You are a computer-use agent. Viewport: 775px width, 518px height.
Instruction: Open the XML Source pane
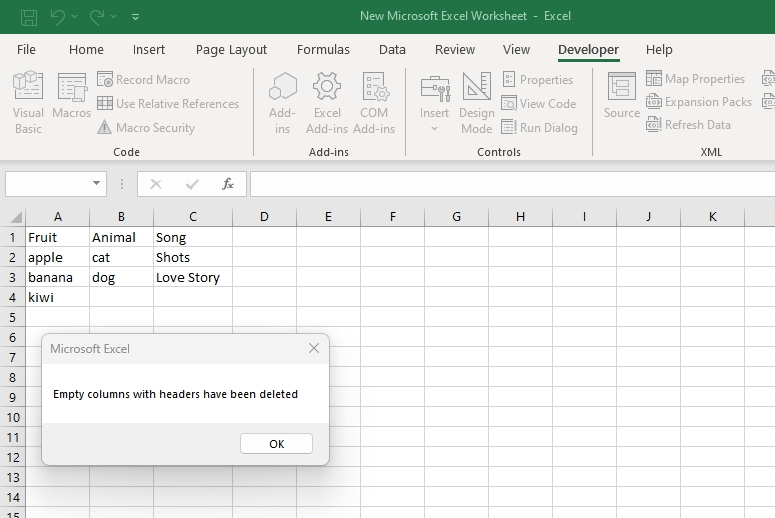(x=621, y=96)
